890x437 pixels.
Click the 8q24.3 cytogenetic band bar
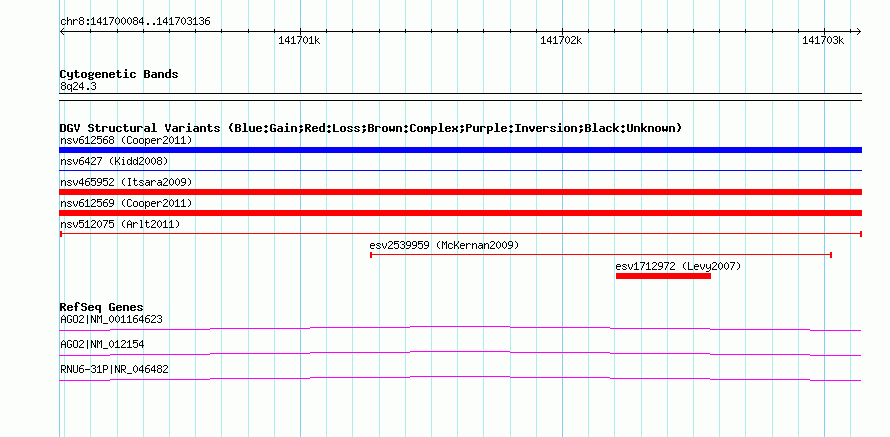[x=460, y=97]
